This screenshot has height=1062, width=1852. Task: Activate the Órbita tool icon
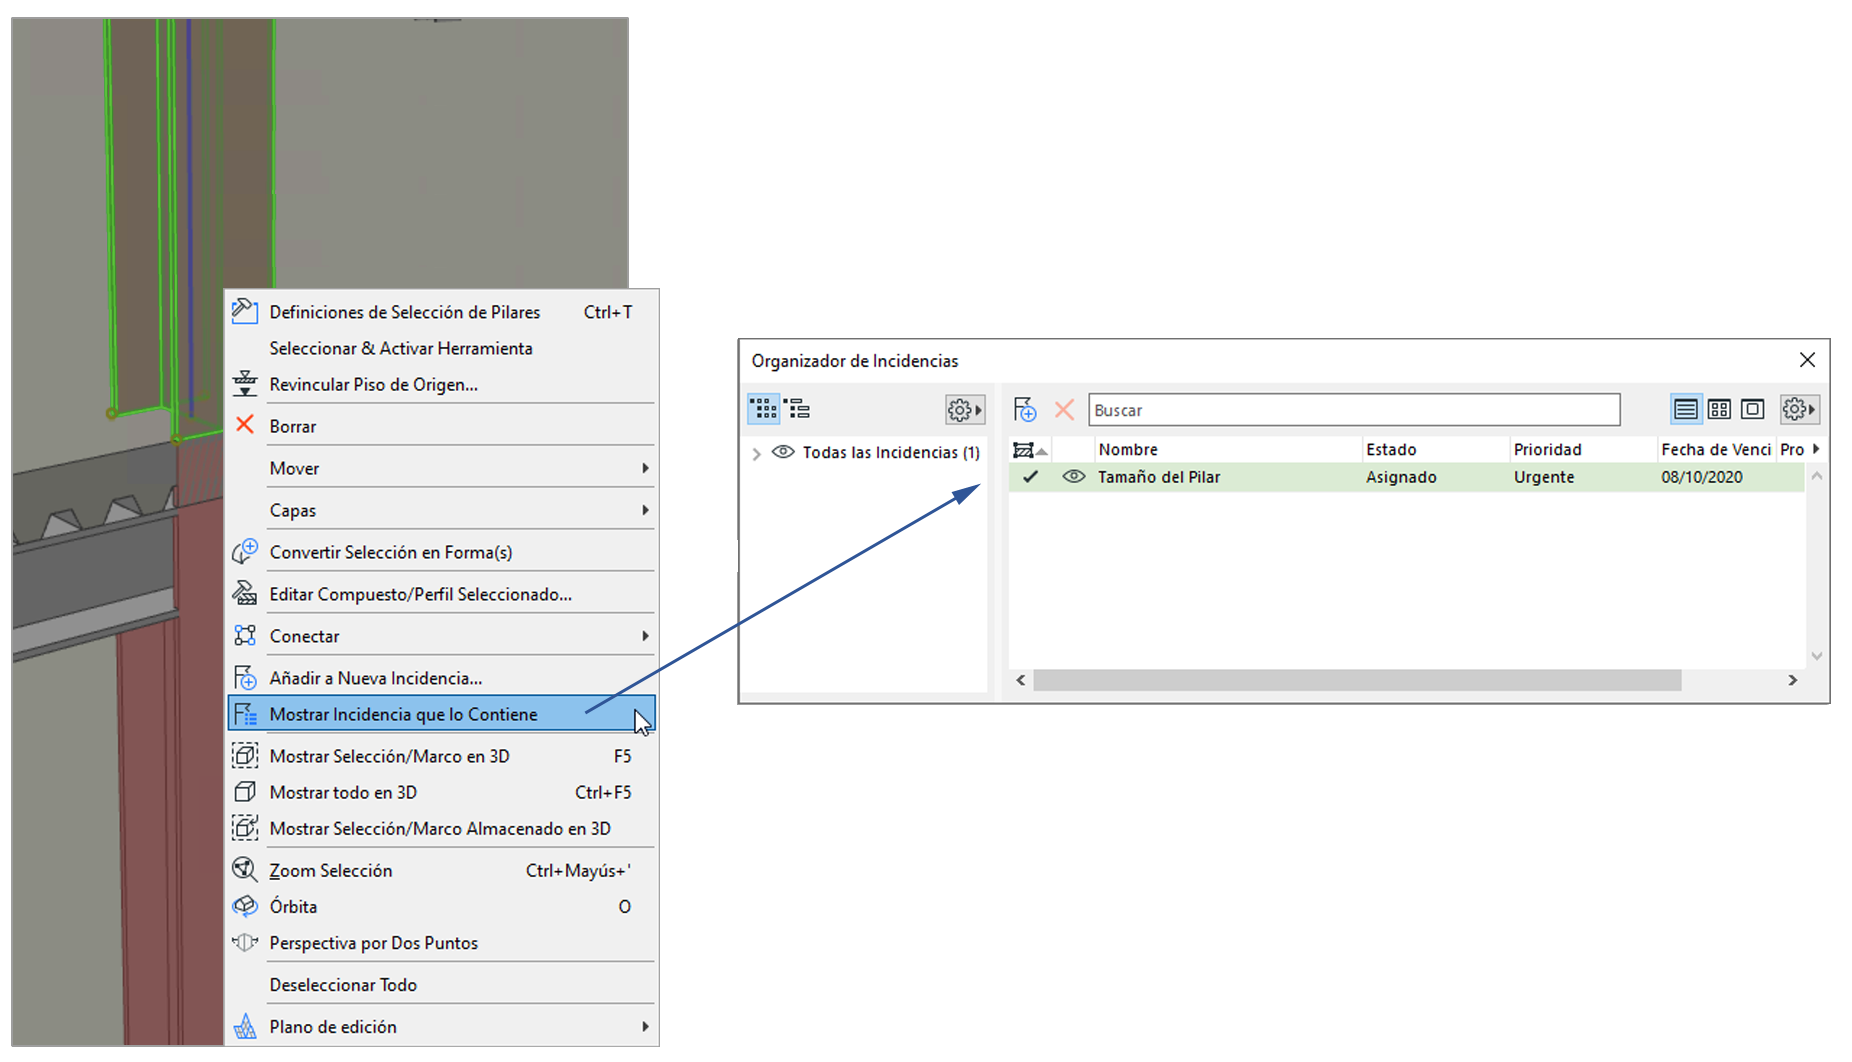[245, 906]
